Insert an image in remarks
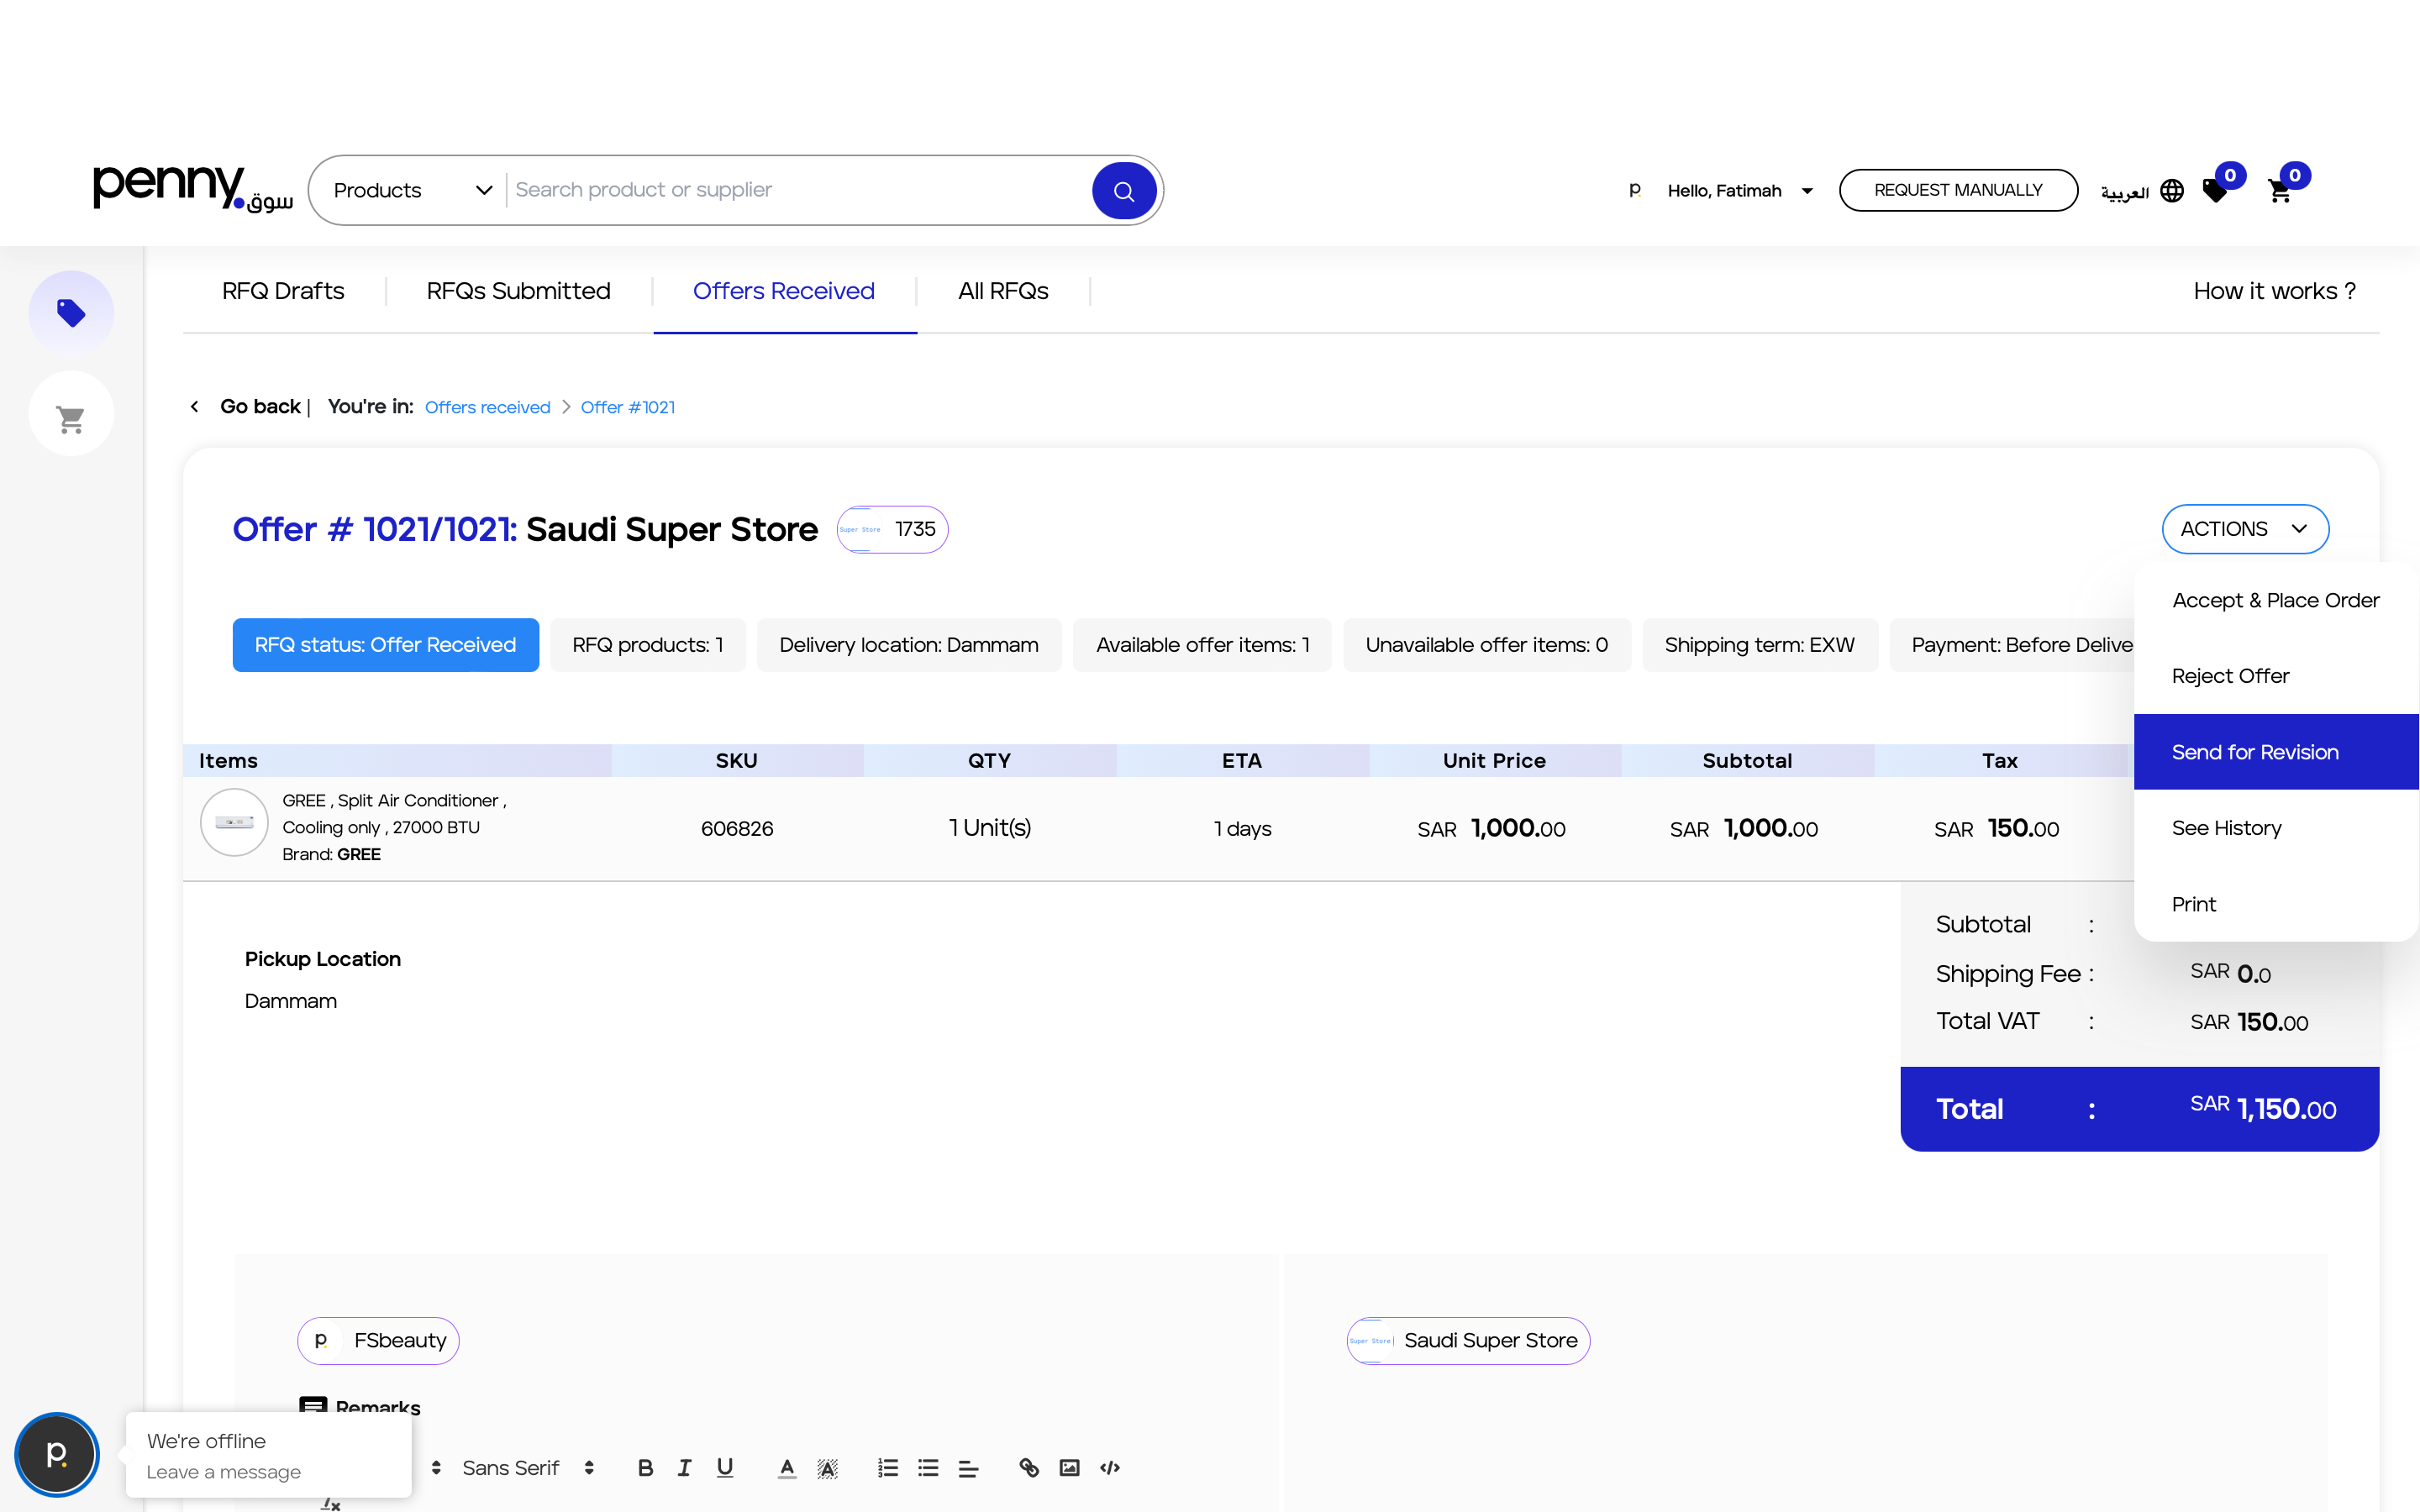 [x=1069, y=1468]
